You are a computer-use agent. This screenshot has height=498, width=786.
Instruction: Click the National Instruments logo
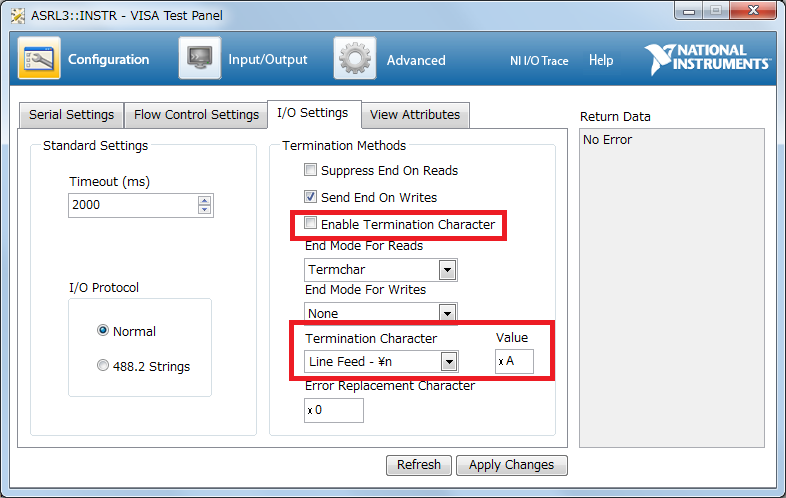707,59
